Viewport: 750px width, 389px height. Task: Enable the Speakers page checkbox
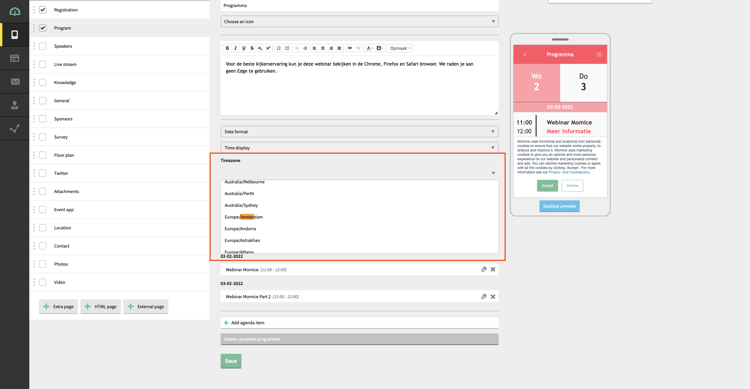click(x=43, y=46)
